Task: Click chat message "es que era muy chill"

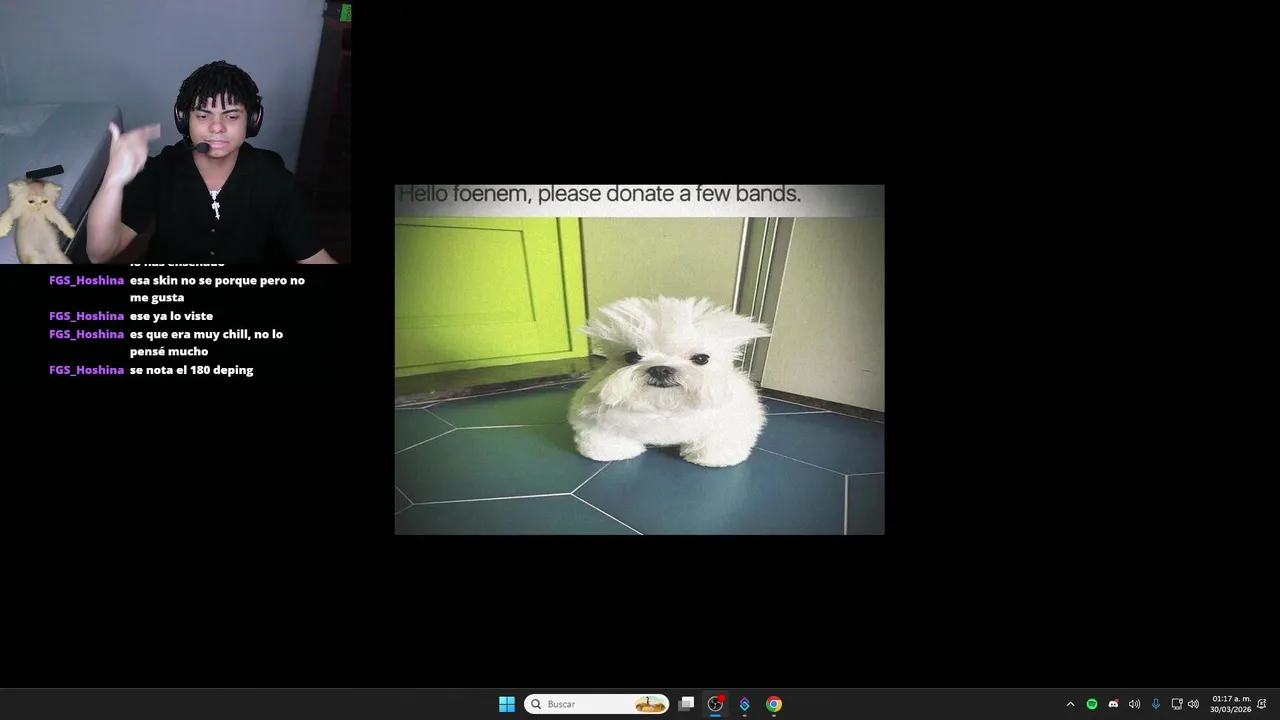Action: pyautogui.click(x=206, y=343)
